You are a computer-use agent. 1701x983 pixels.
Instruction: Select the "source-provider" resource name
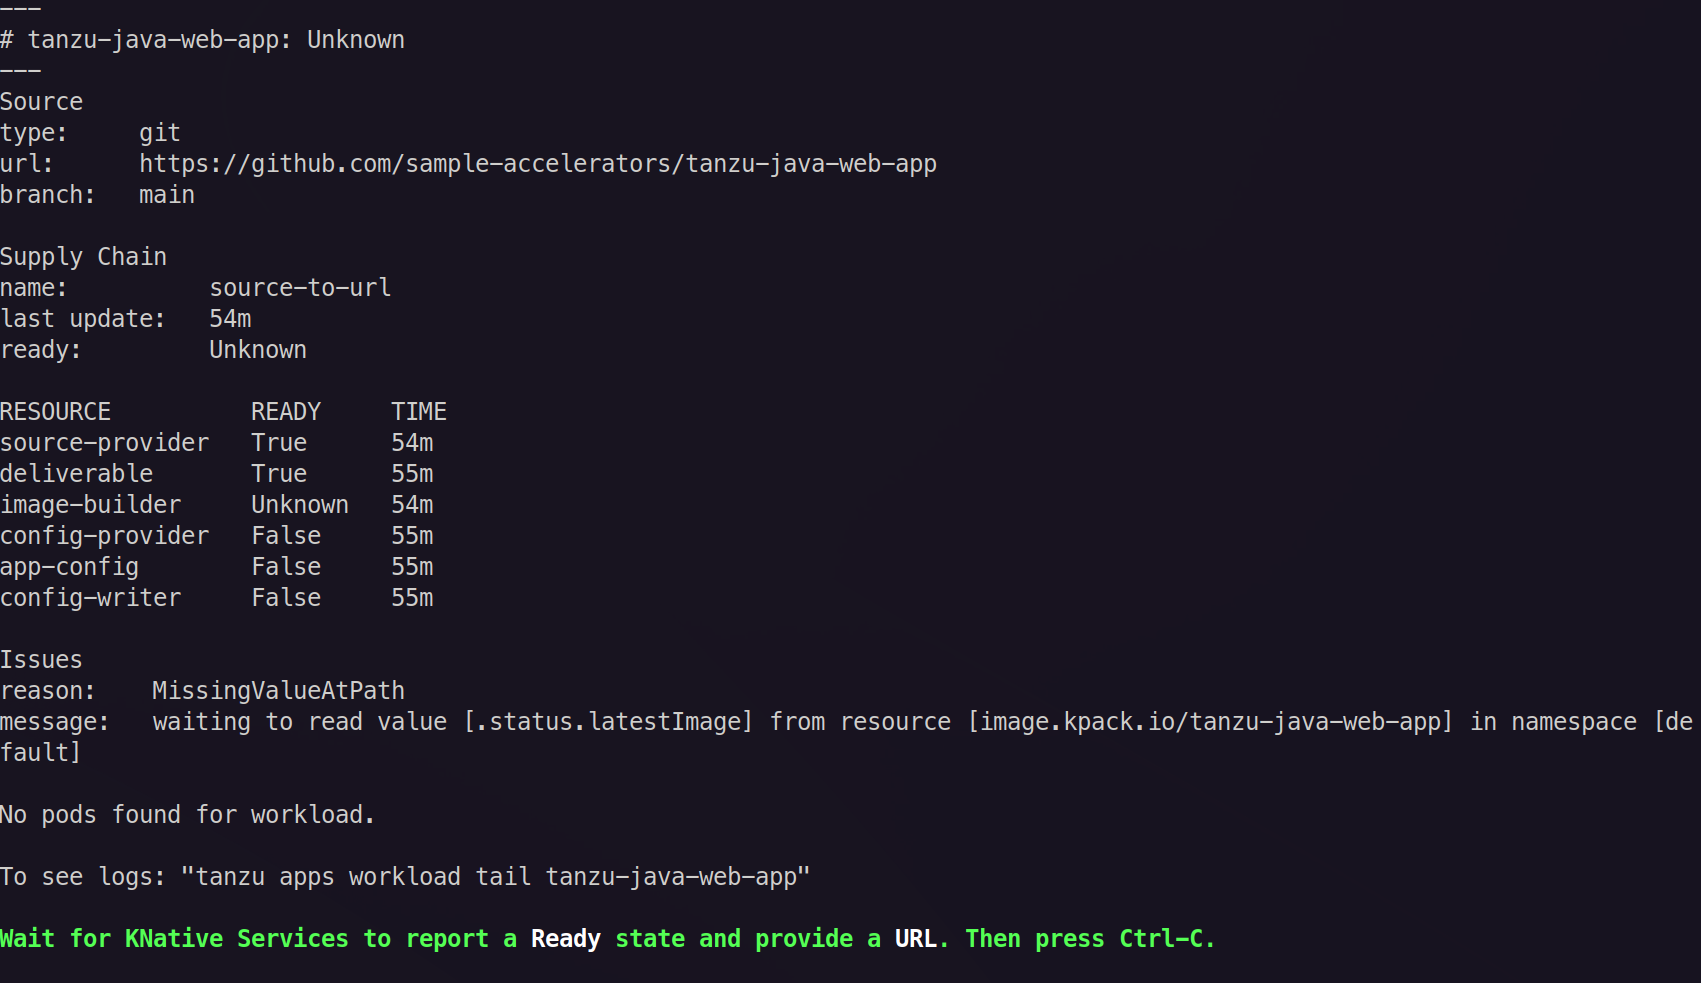[105, 443]
